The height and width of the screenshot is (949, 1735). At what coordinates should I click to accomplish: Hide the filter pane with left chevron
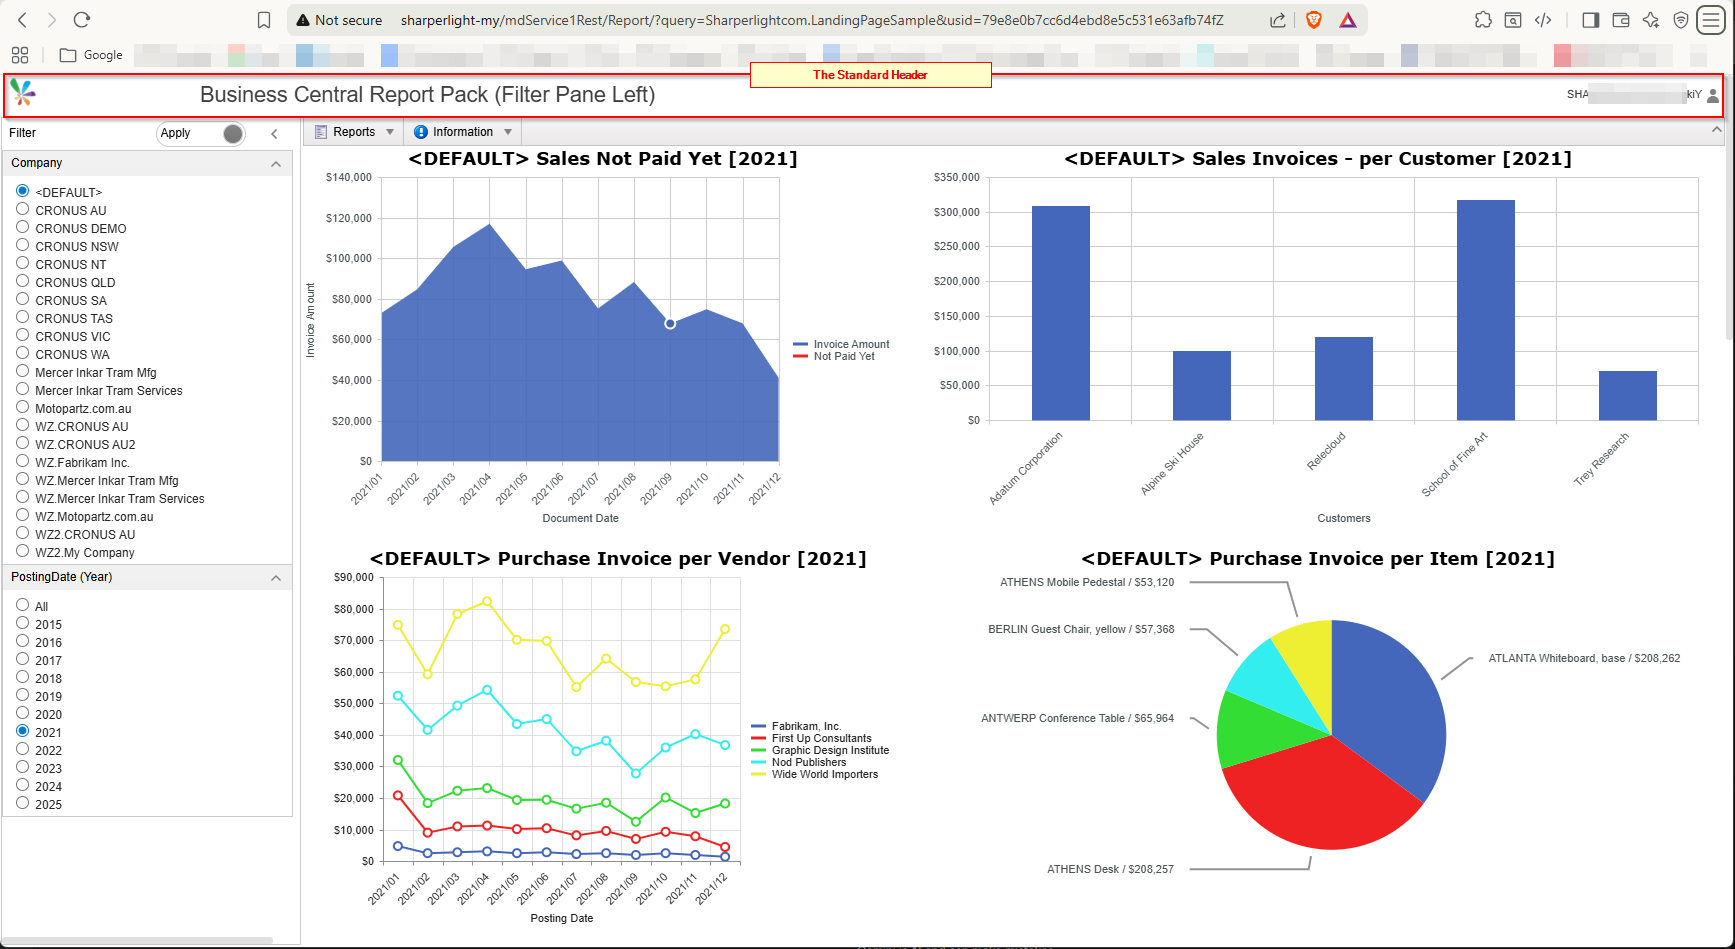coord(275,133)
